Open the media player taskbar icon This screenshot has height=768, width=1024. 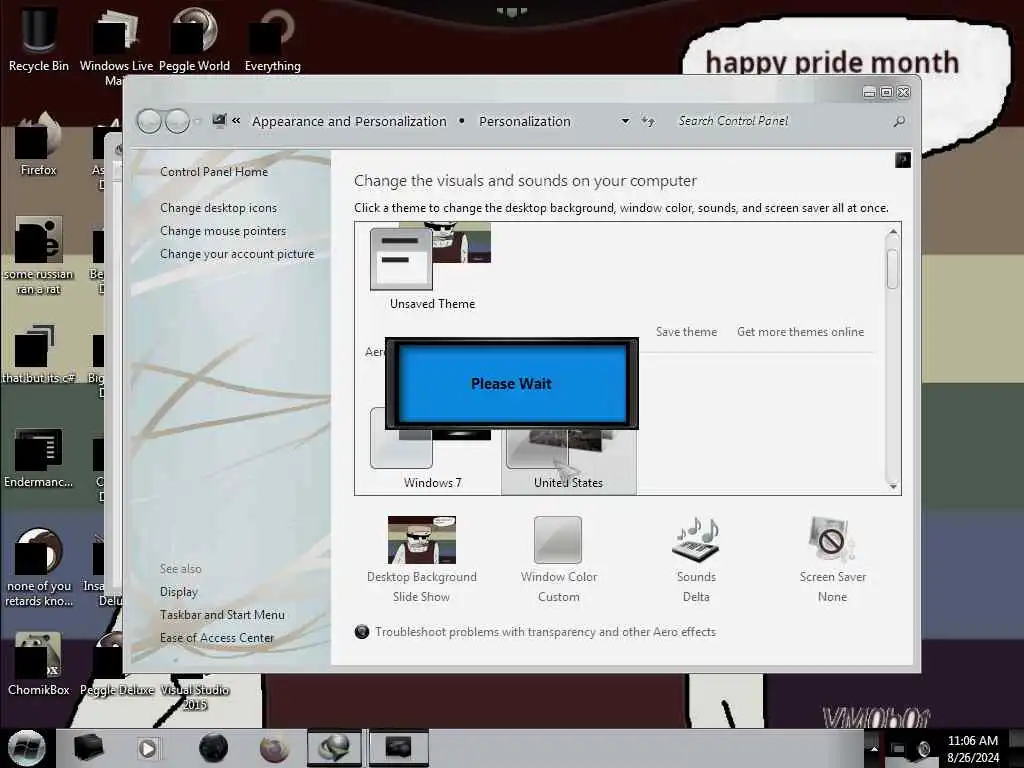pyautogui.click(x=148, y=748)
